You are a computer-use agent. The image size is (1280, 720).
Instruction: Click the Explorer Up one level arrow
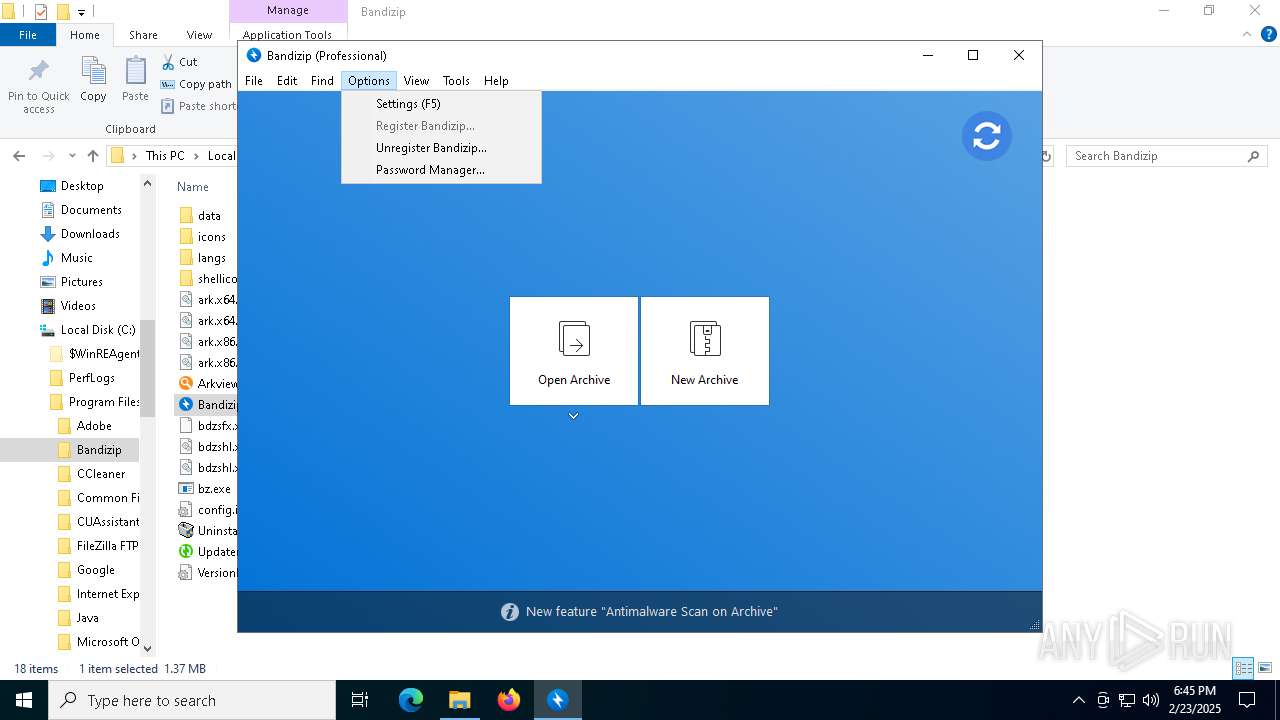click(93, 156)
